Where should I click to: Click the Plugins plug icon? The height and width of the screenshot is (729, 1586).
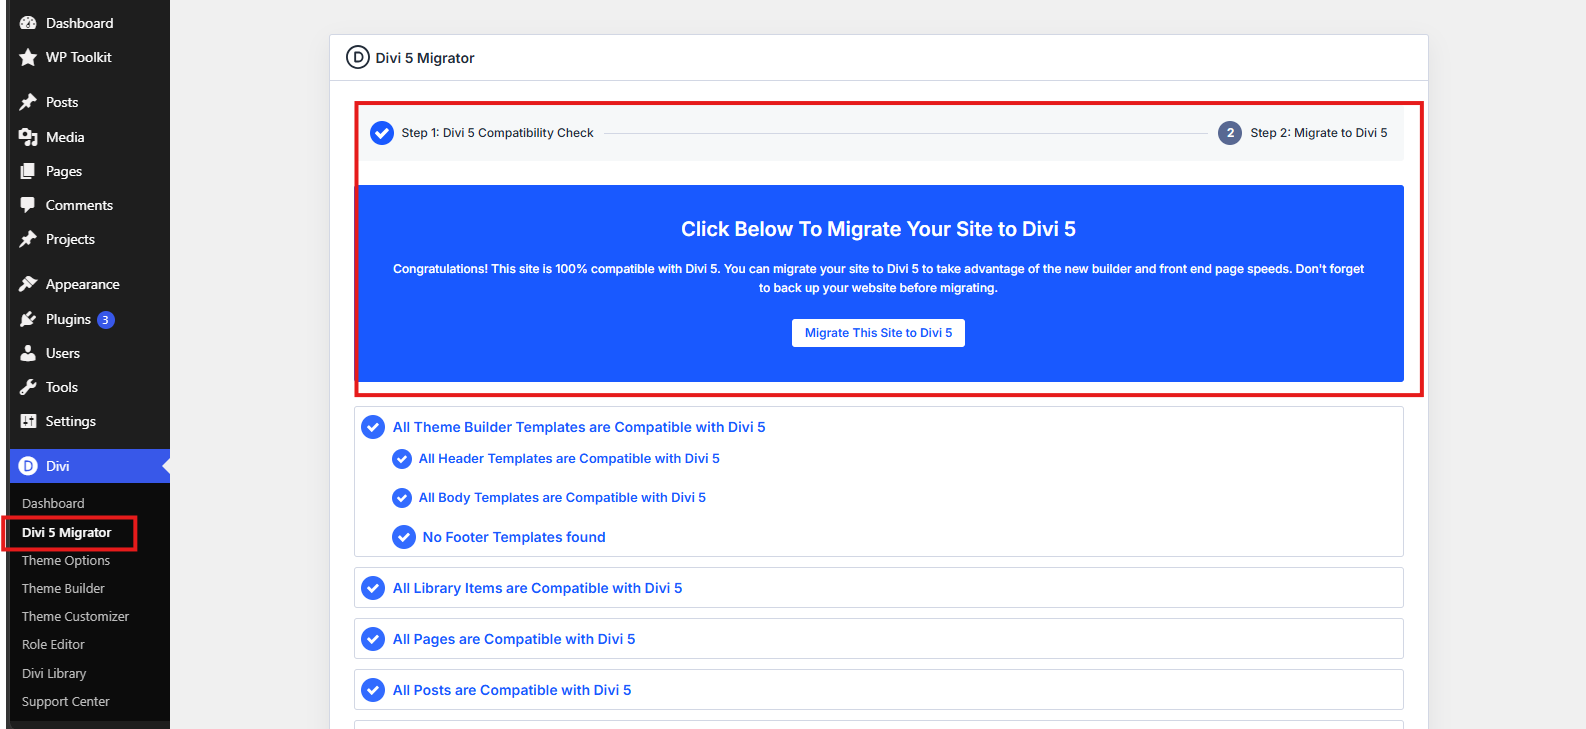(x=28, y=319)
